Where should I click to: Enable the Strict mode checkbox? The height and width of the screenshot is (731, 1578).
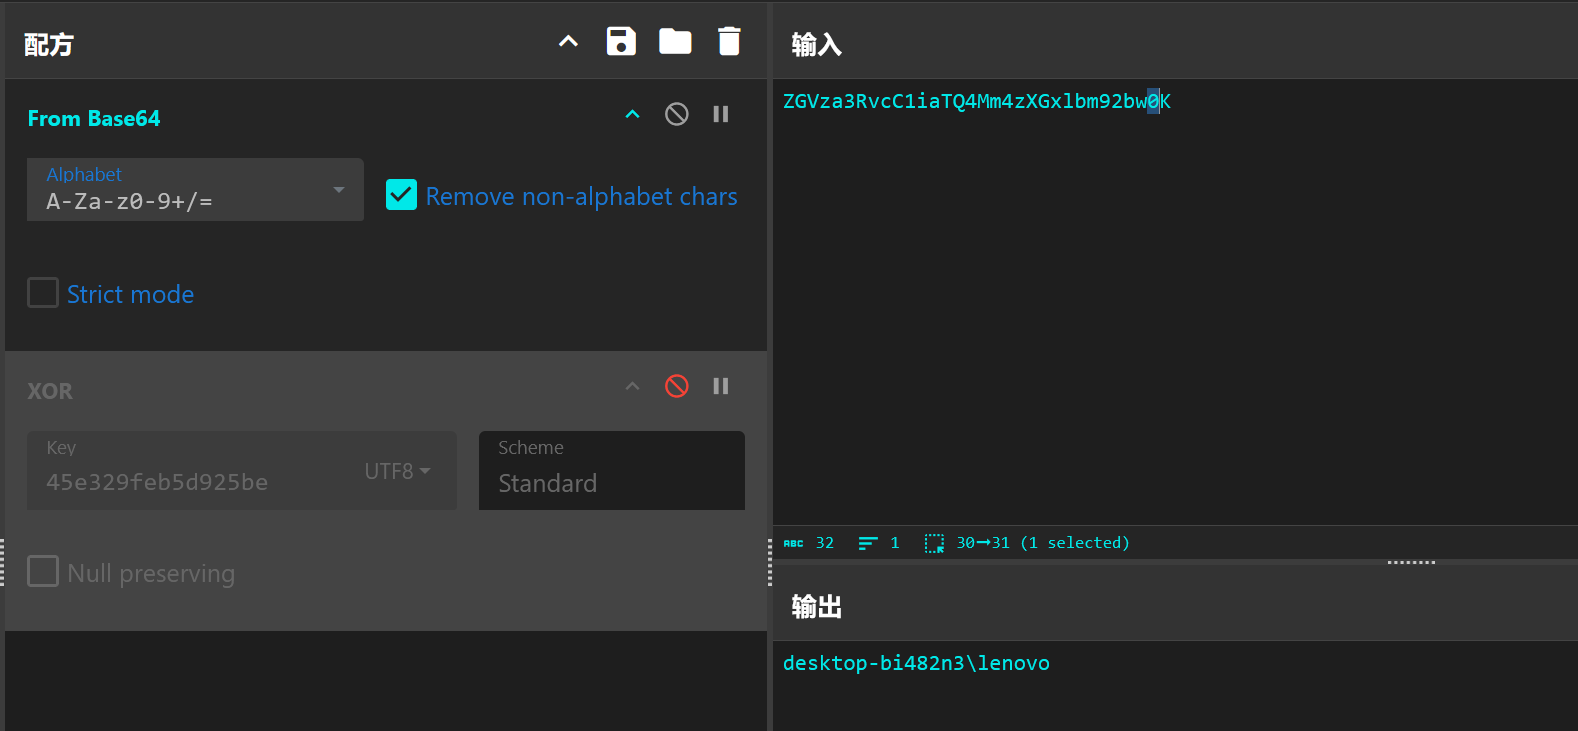coord(43,293)
